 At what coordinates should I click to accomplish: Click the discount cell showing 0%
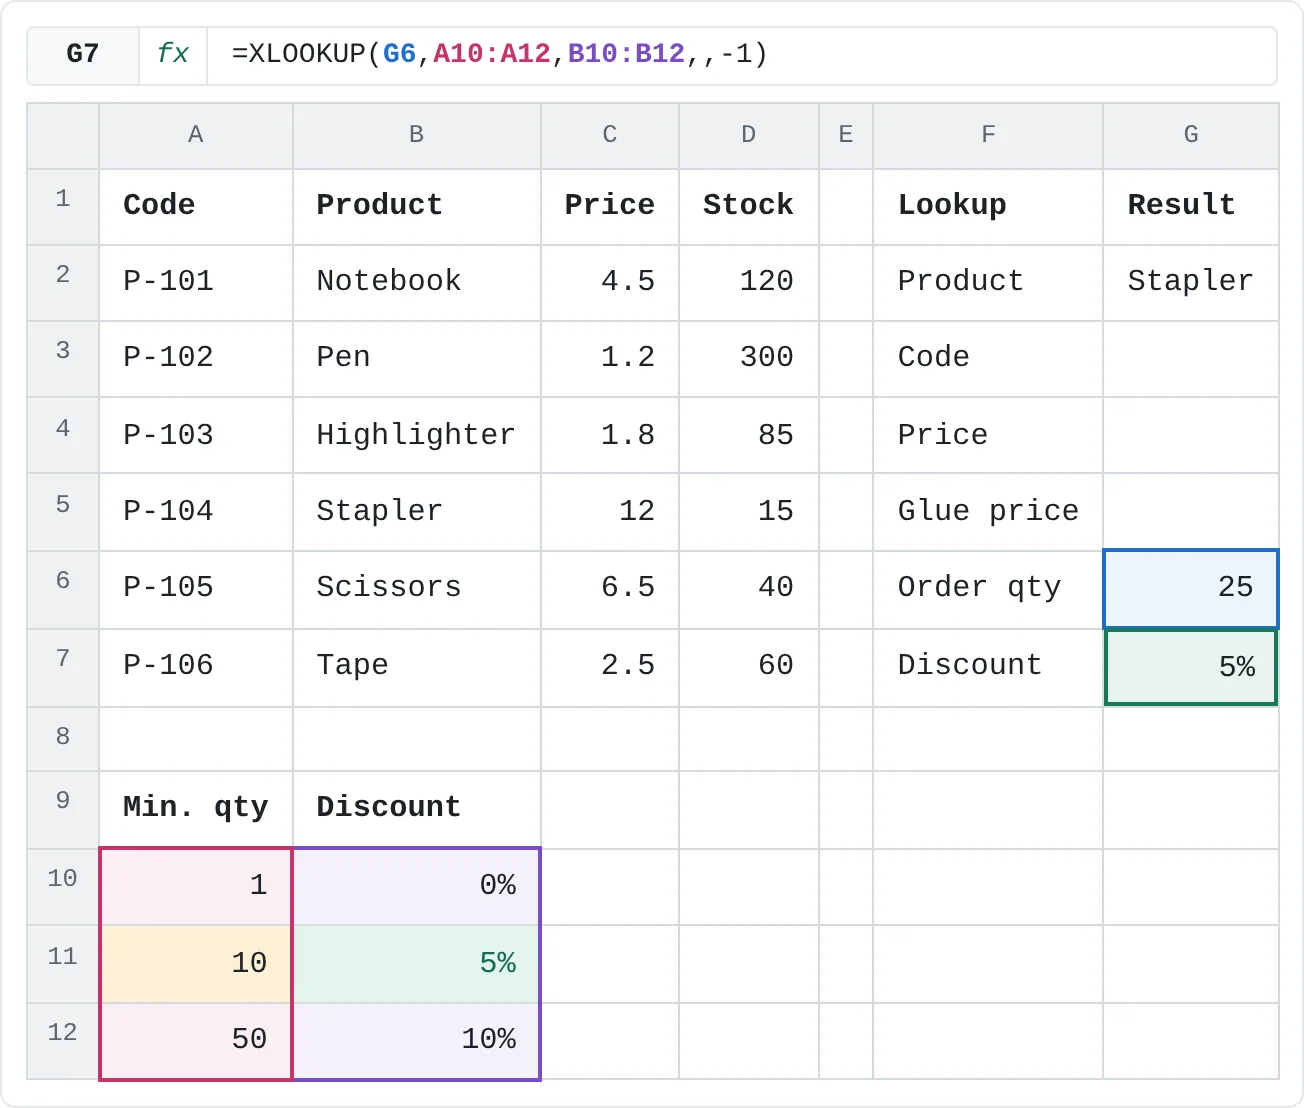(417, 887)
